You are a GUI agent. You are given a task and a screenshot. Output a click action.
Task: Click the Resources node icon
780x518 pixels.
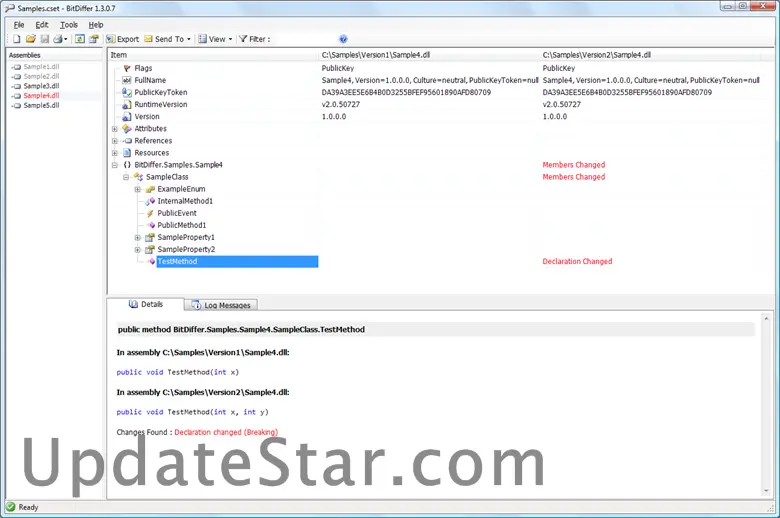pos(127,153)
